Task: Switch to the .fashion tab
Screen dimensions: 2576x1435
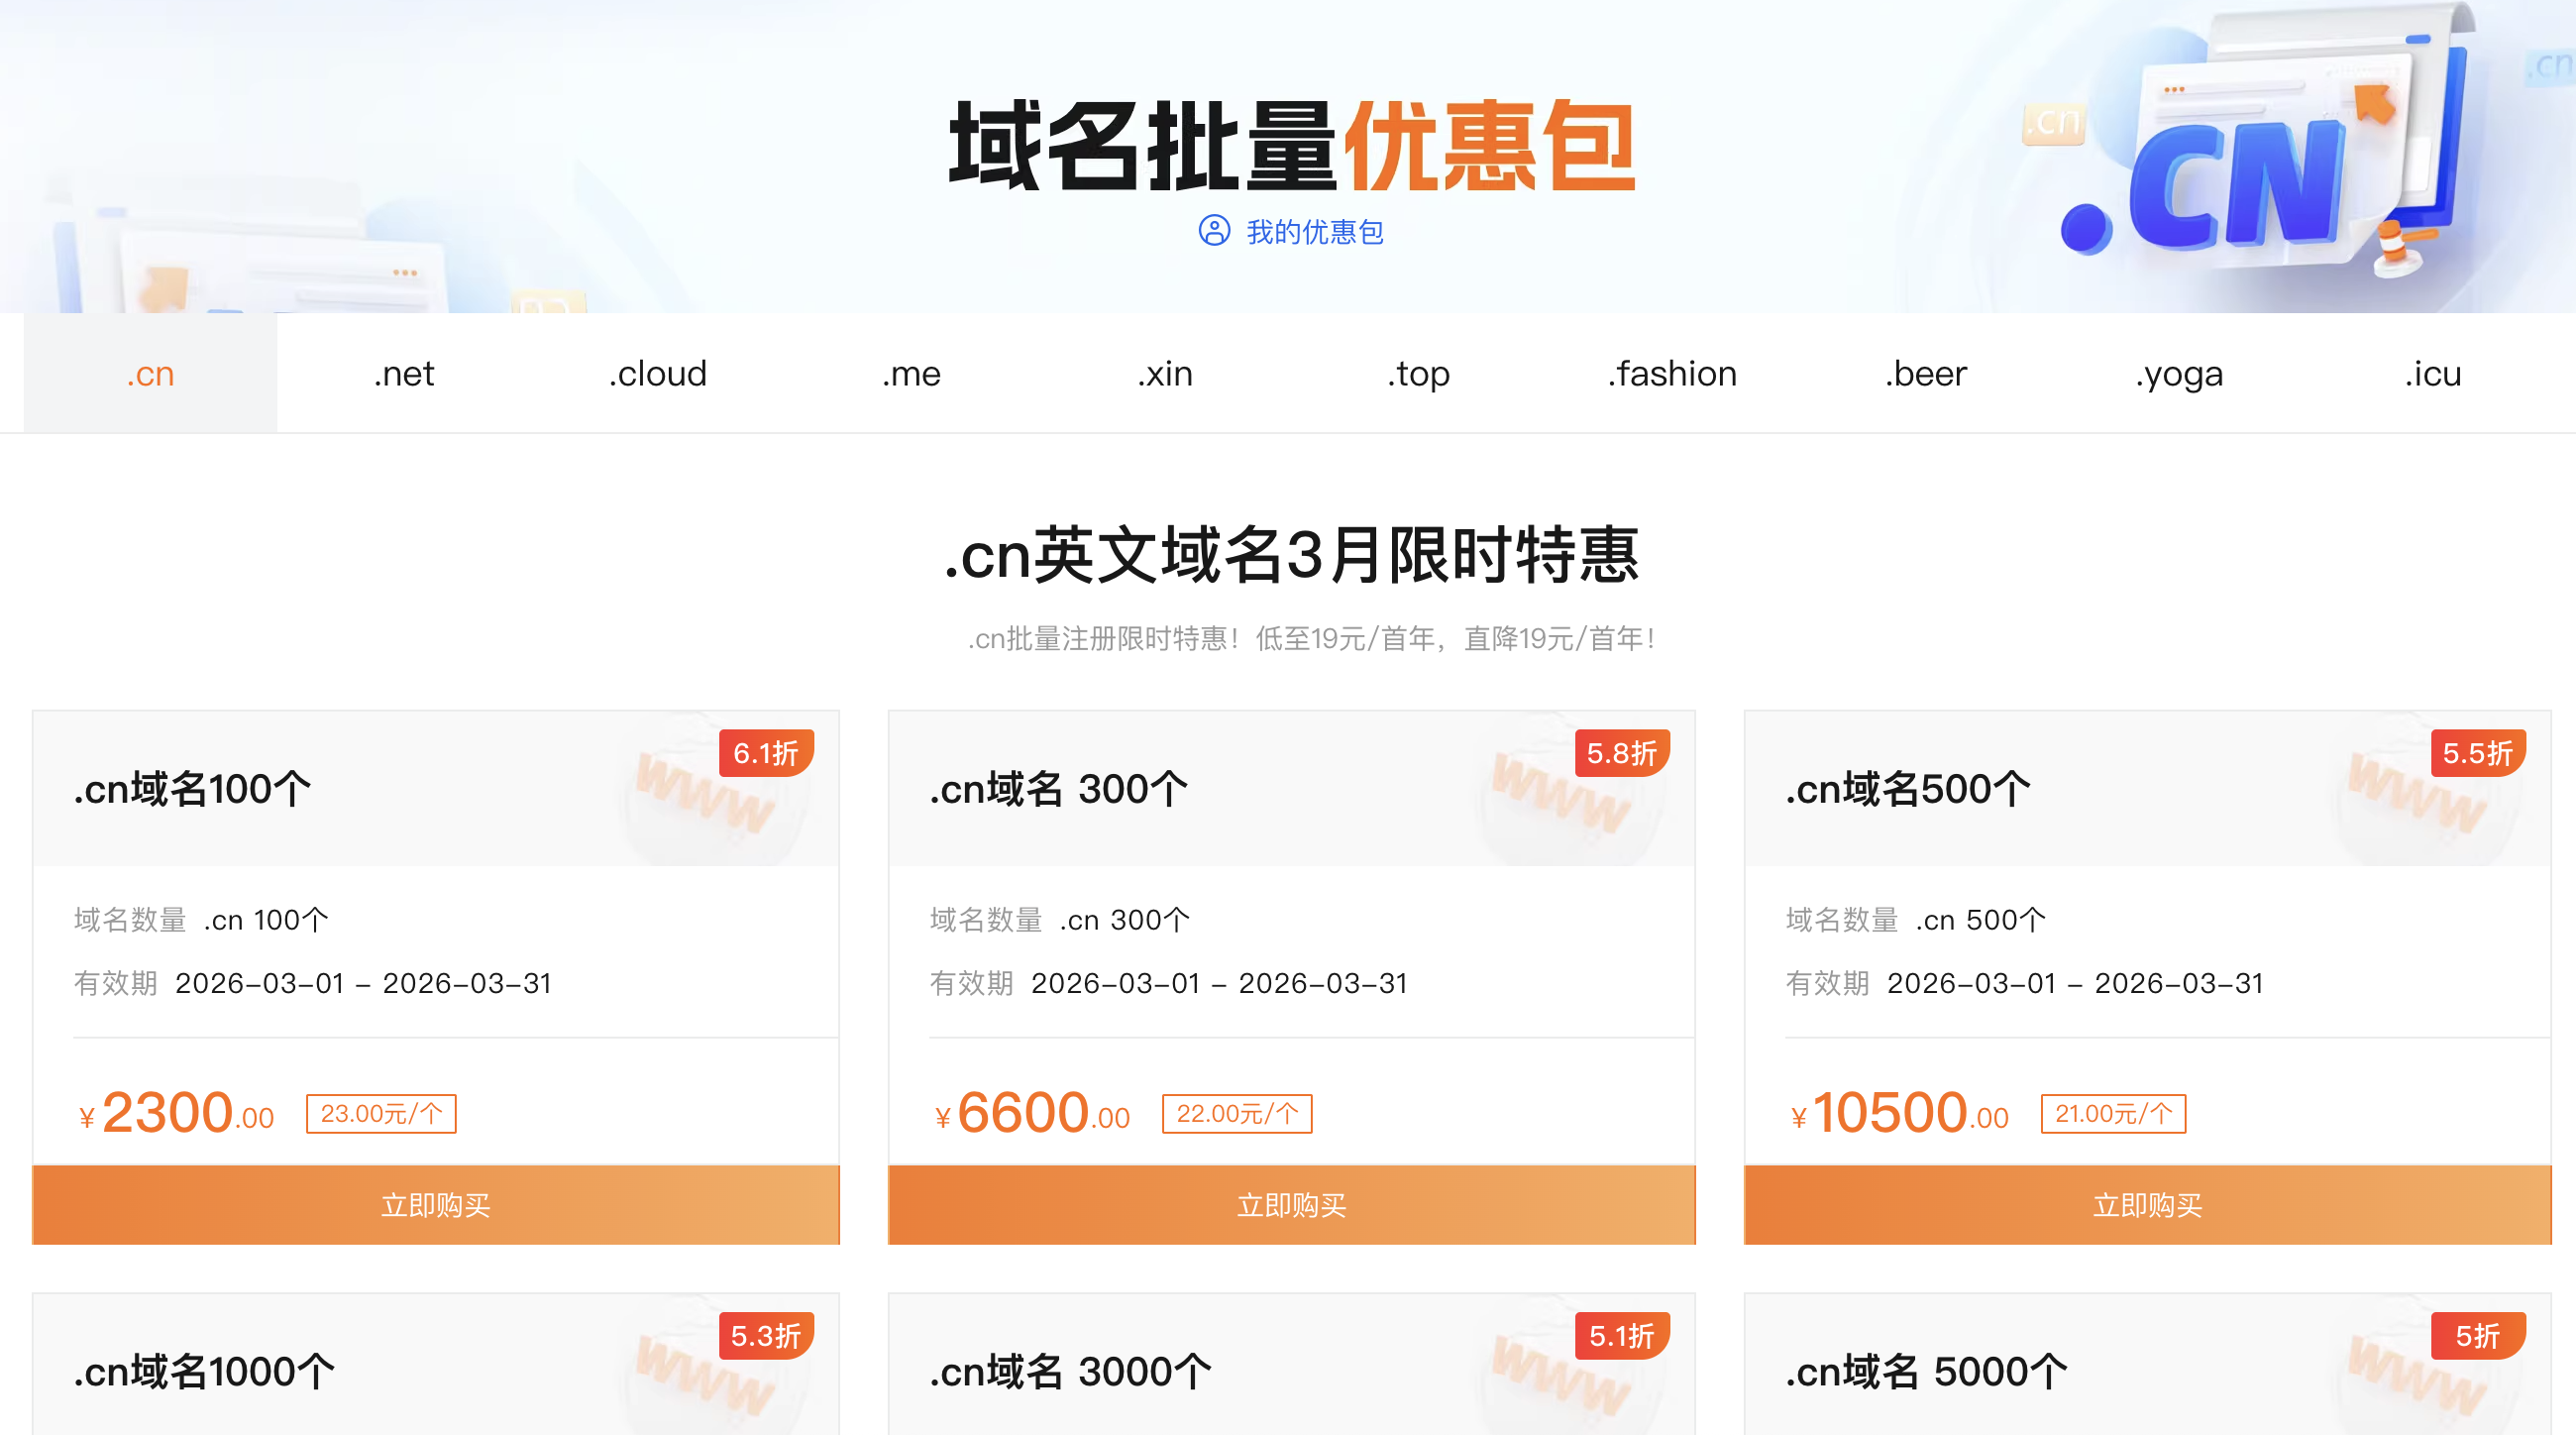Action: coord(1672,373)
